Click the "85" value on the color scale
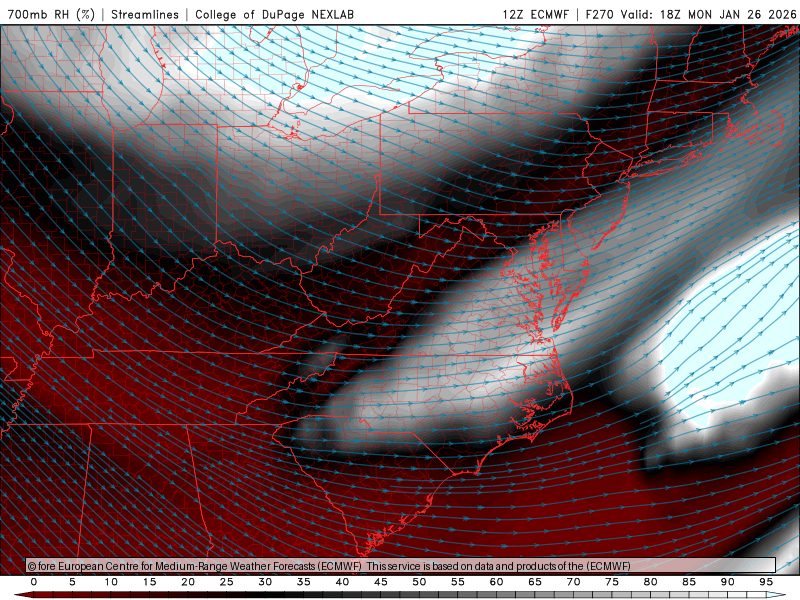The image size is (800, 600). [689, 582]
